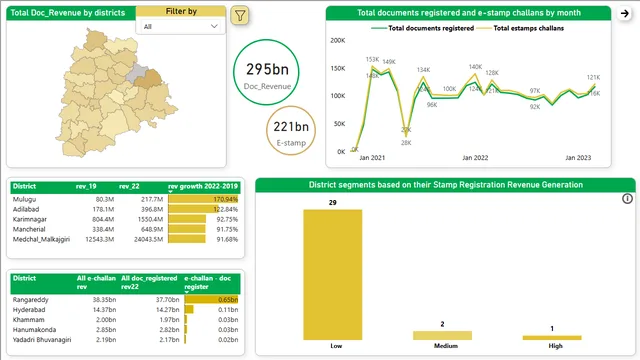Sort by rev_19 column header
This screenshot has height=360, width=640.
[86, 187]
